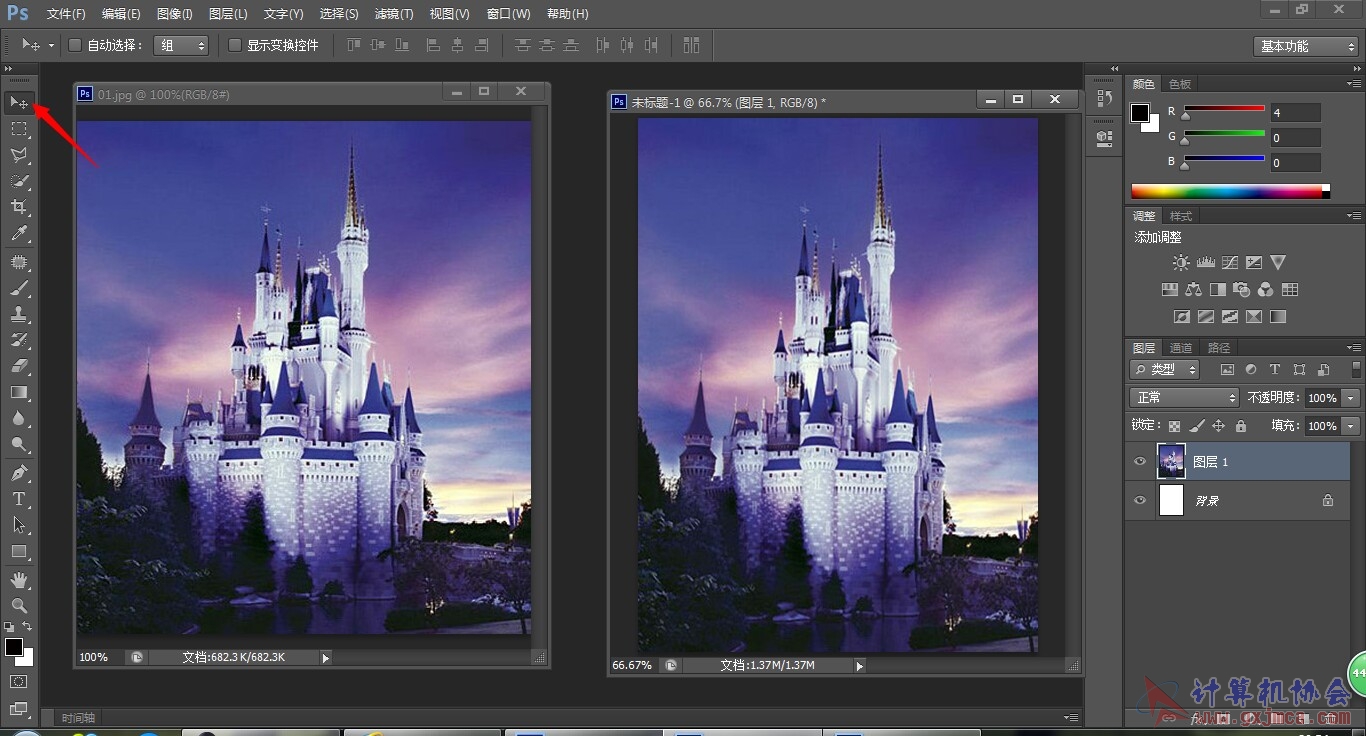
Task: Select the Brush tool
Action: [19, 288]
